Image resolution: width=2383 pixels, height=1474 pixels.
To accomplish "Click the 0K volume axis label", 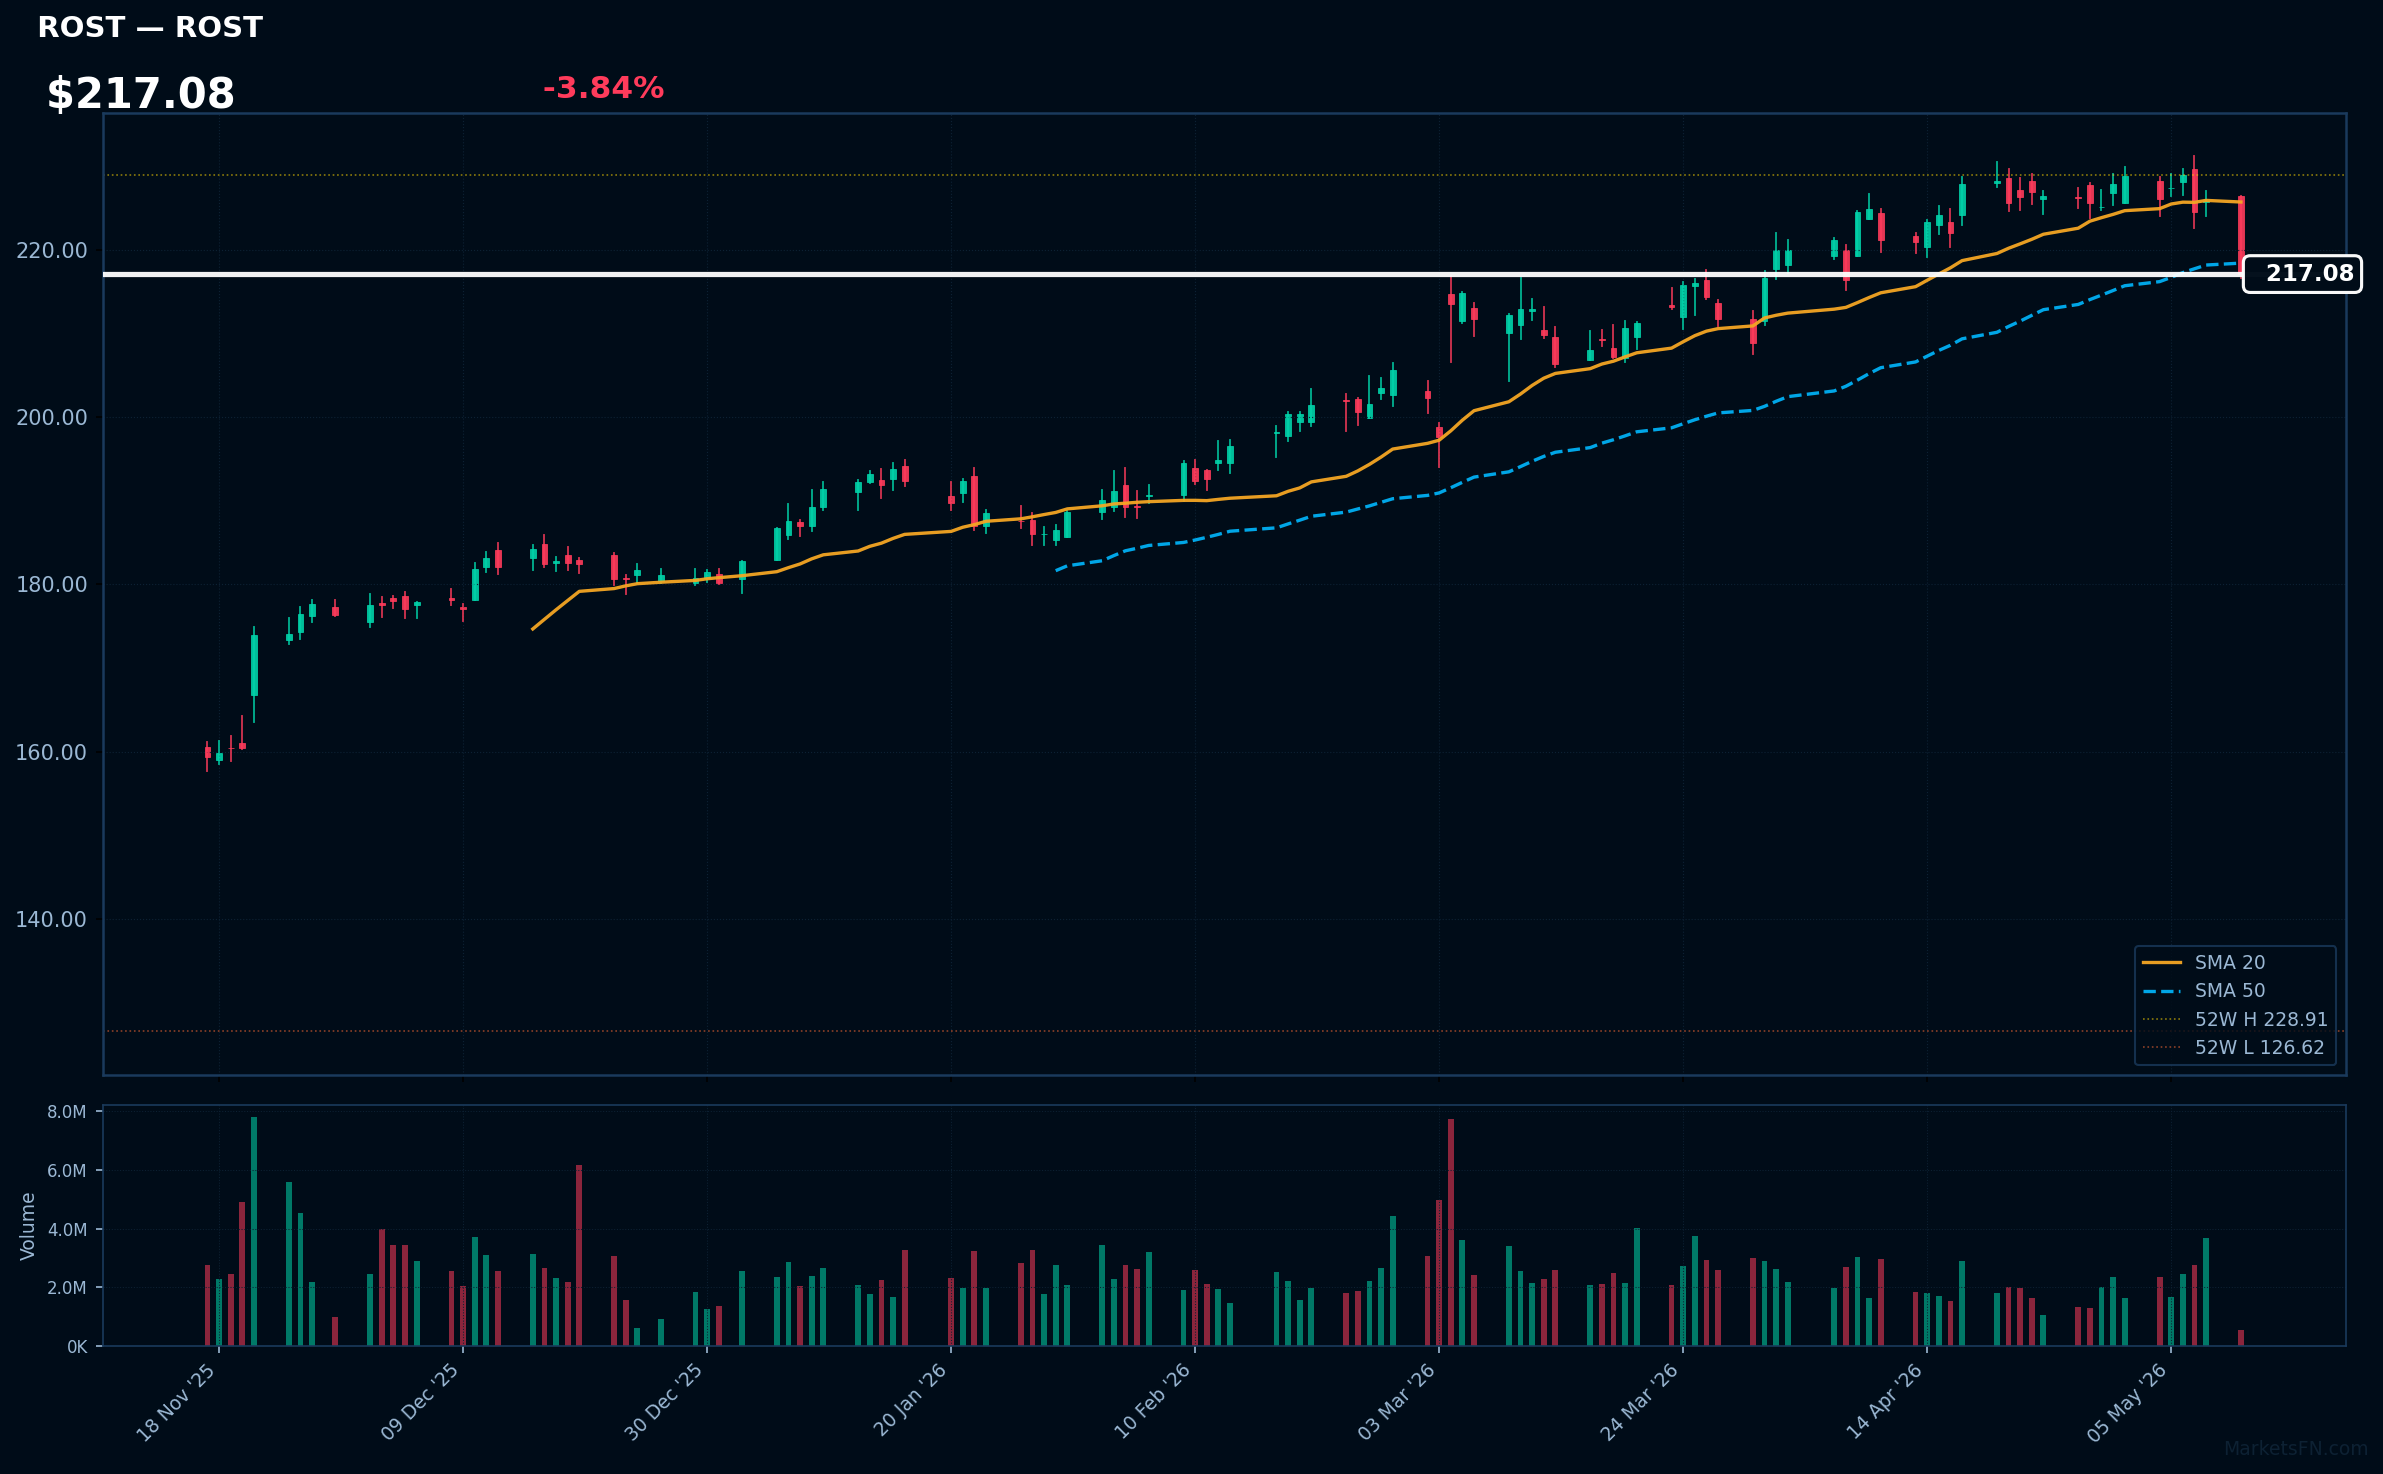I will (x=77, y=1347).
